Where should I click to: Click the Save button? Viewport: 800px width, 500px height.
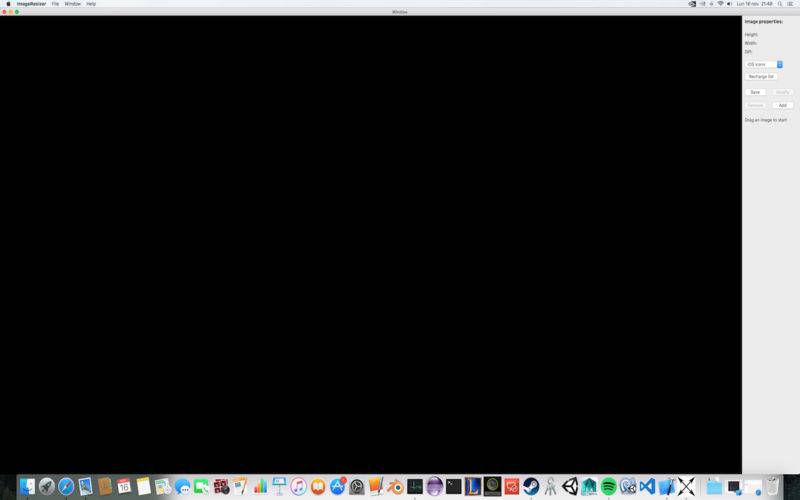click(x=755, y=92)
